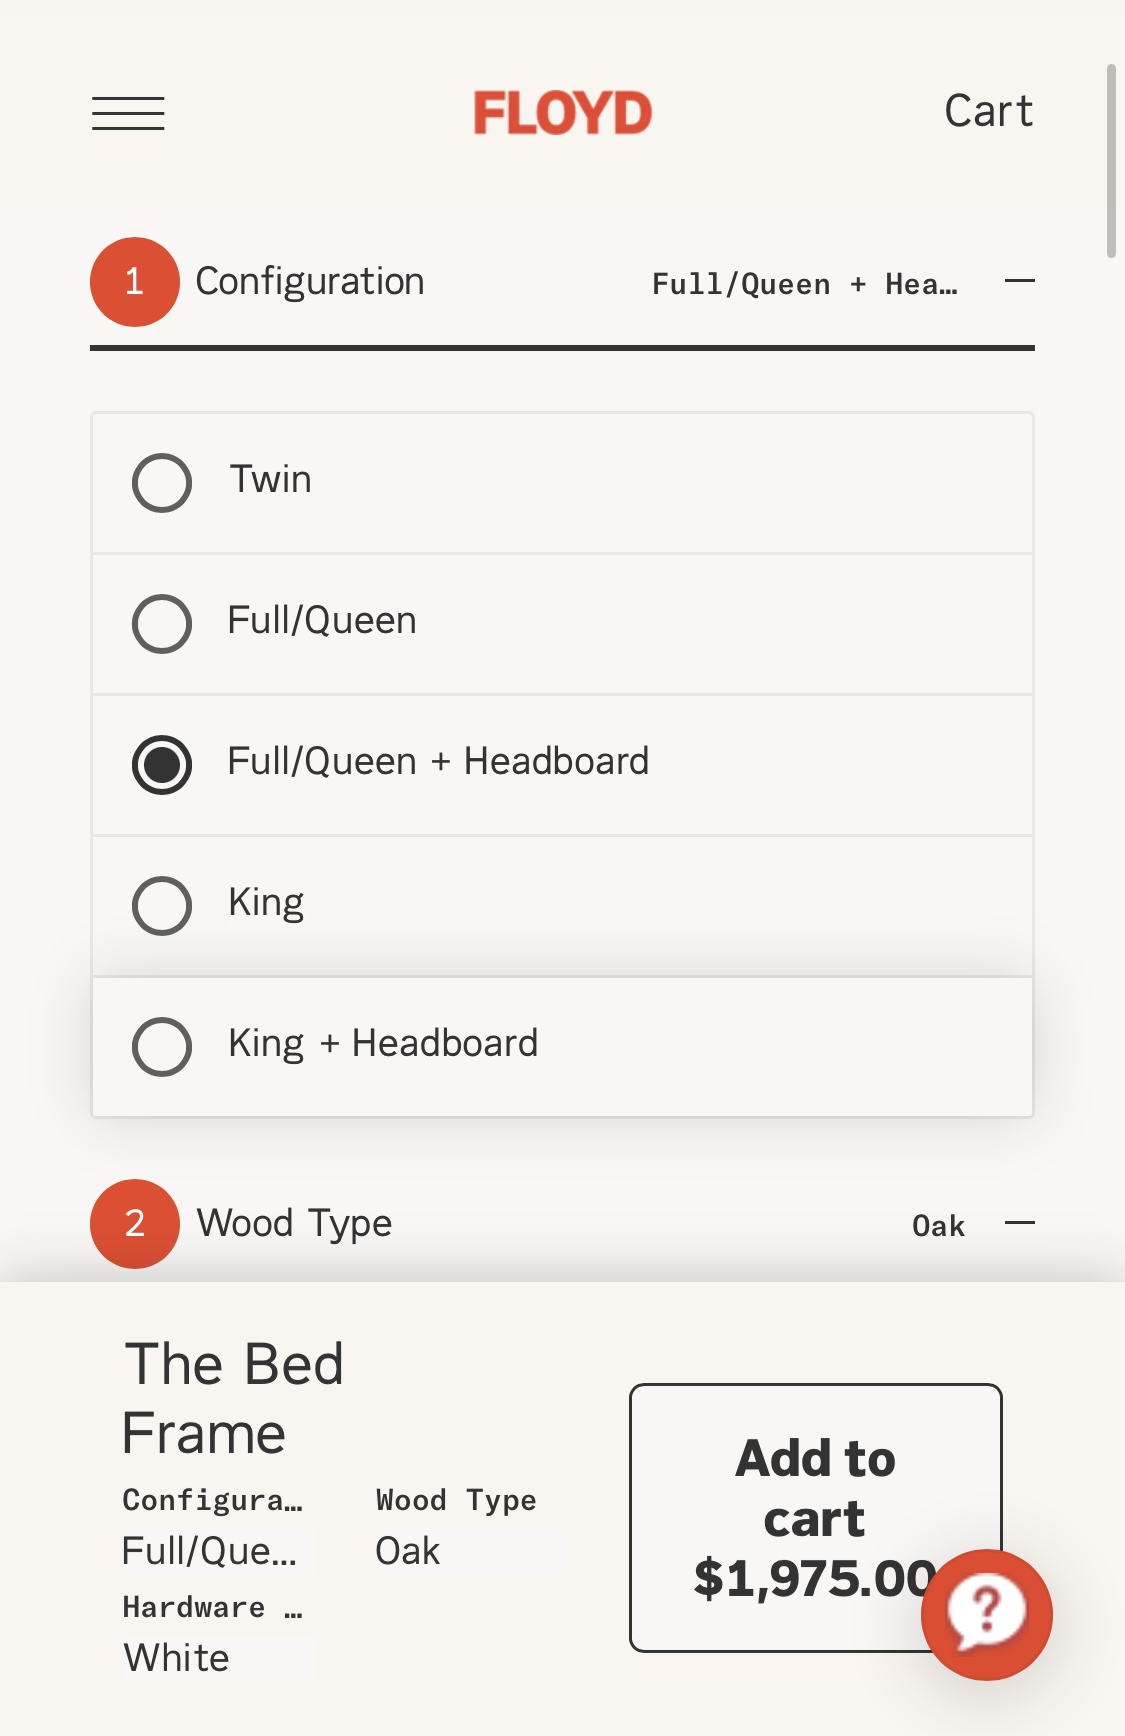Click step 2 number badge
The height and width of the screenshot is (1736, 1125).
[135, 1223]
